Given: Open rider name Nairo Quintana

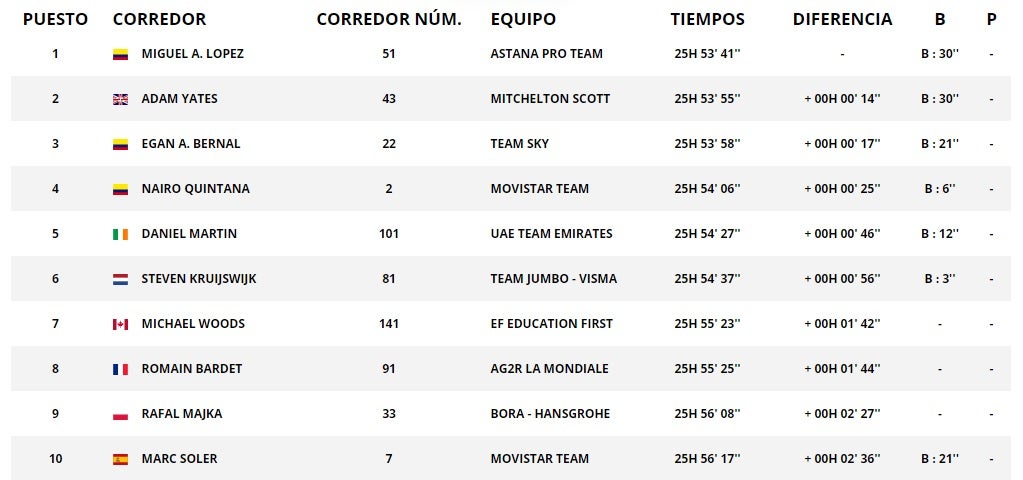Looking at the screenshot, I should pyautogui.click(x=195, y=189).
